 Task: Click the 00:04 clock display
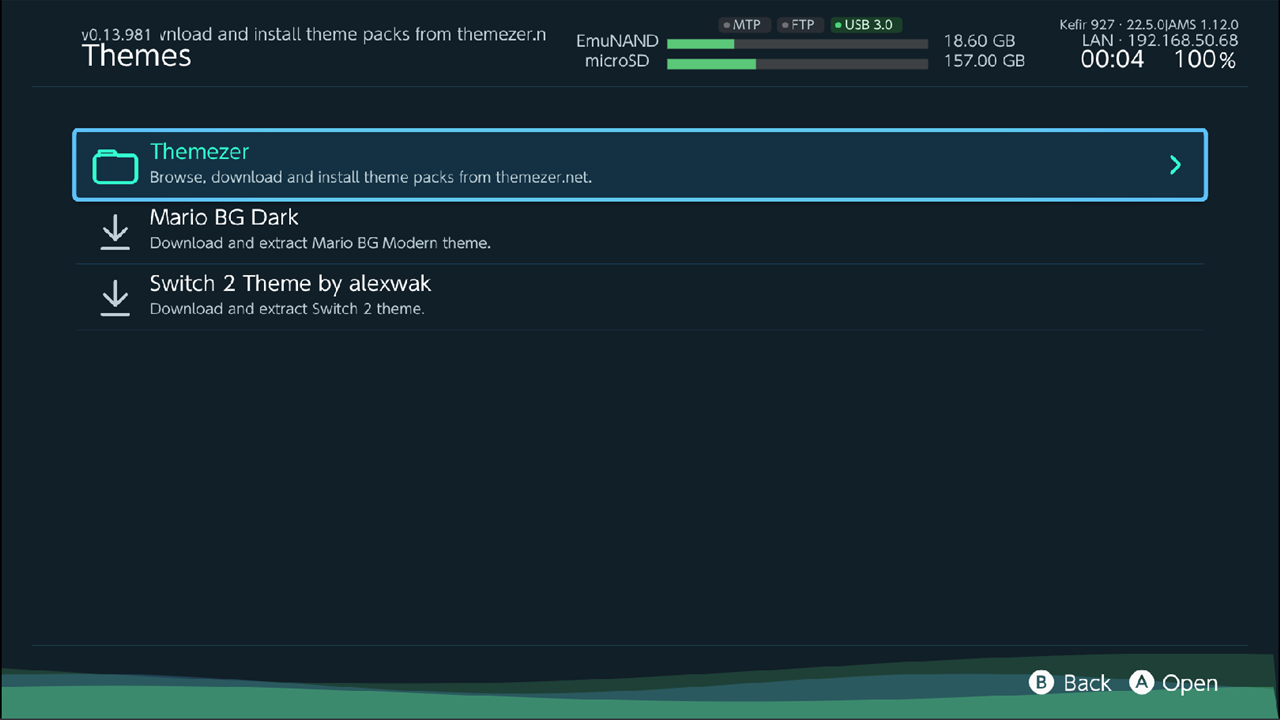(x=1112, y=60)
